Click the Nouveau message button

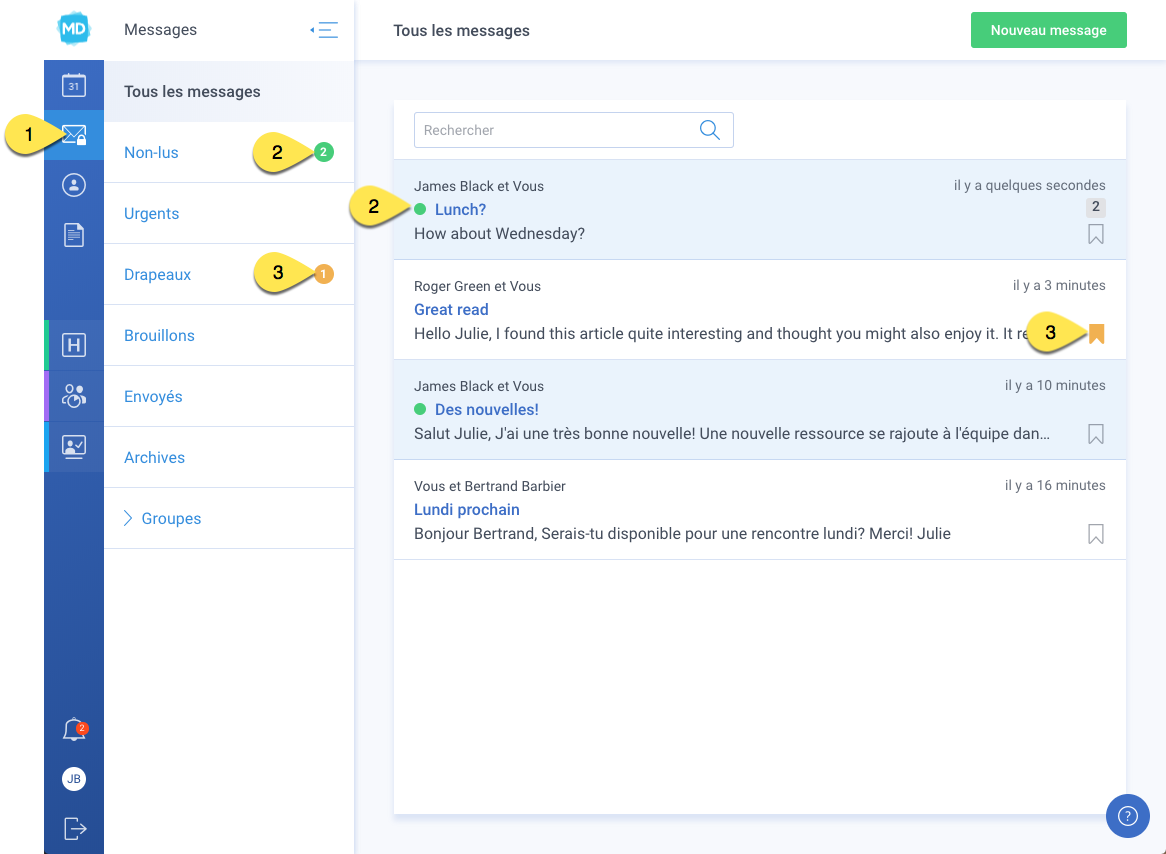(x=1049, y=30)
